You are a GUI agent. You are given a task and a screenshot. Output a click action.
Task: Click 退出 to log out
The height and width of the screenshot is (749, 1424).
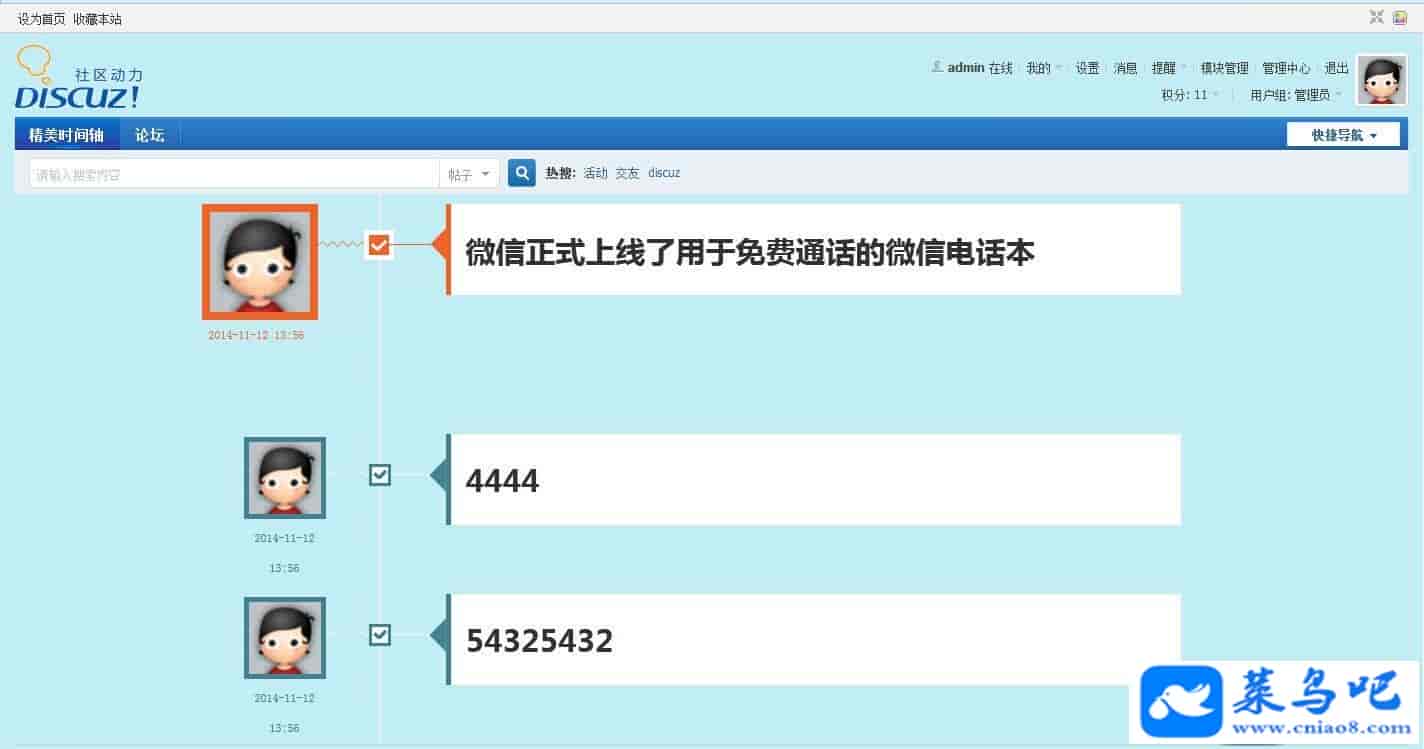(1337, 68)
